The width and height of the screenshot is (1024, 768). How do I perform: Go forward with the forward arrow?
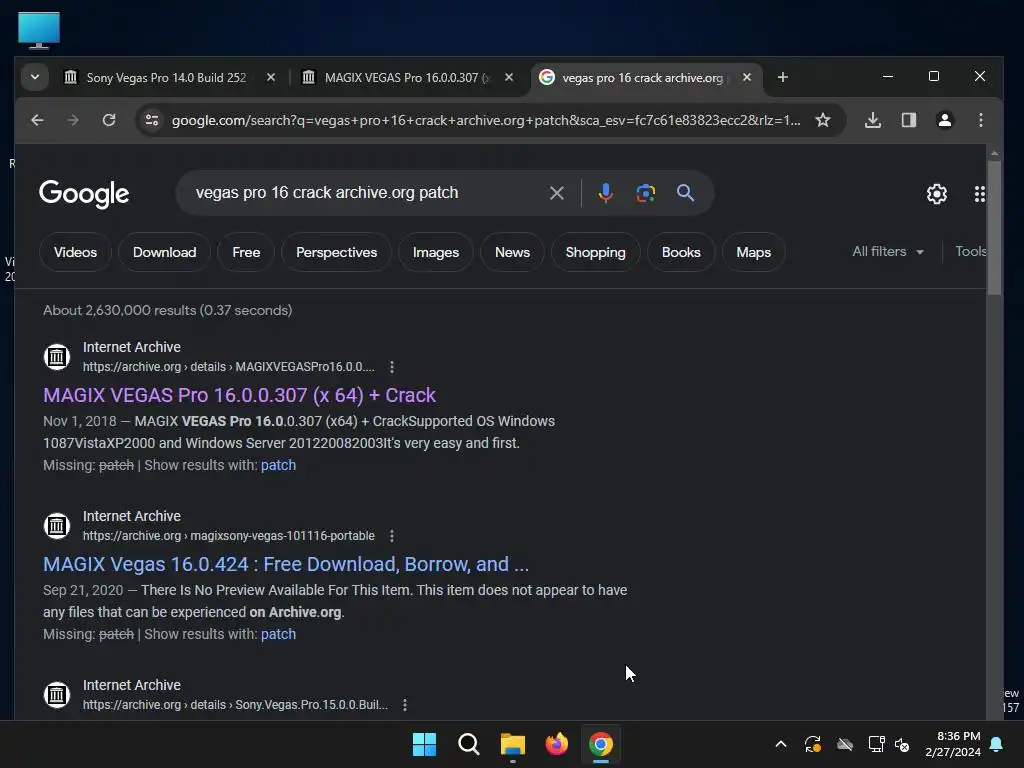click(73, 120)
